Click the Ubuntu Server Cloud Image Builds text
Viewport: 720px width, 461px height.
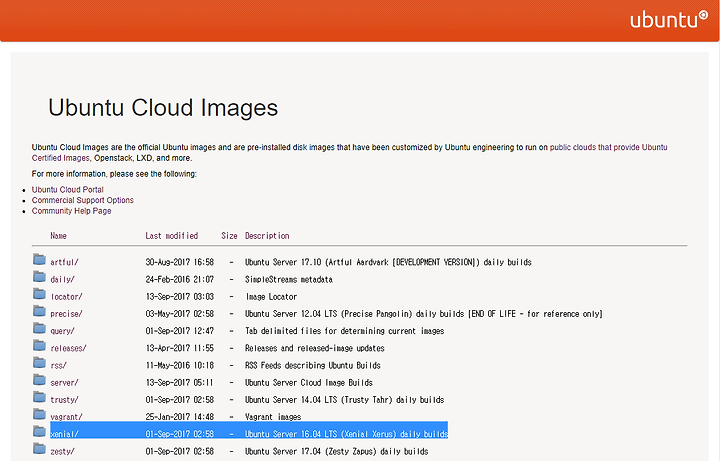tap(309, 382)
